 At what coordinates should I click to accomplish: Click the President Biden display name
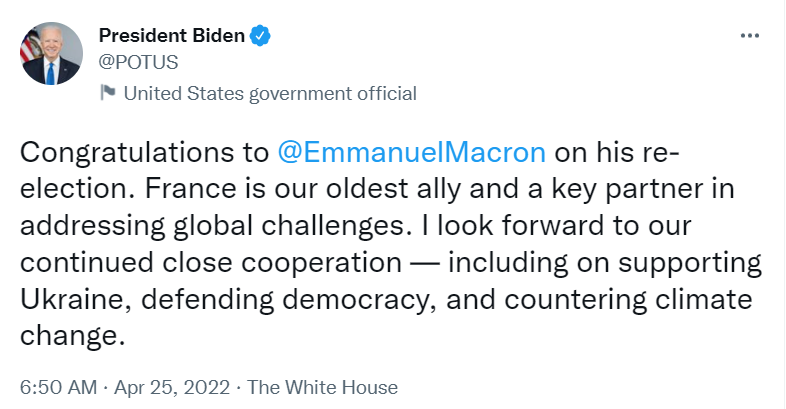(171, 37)
